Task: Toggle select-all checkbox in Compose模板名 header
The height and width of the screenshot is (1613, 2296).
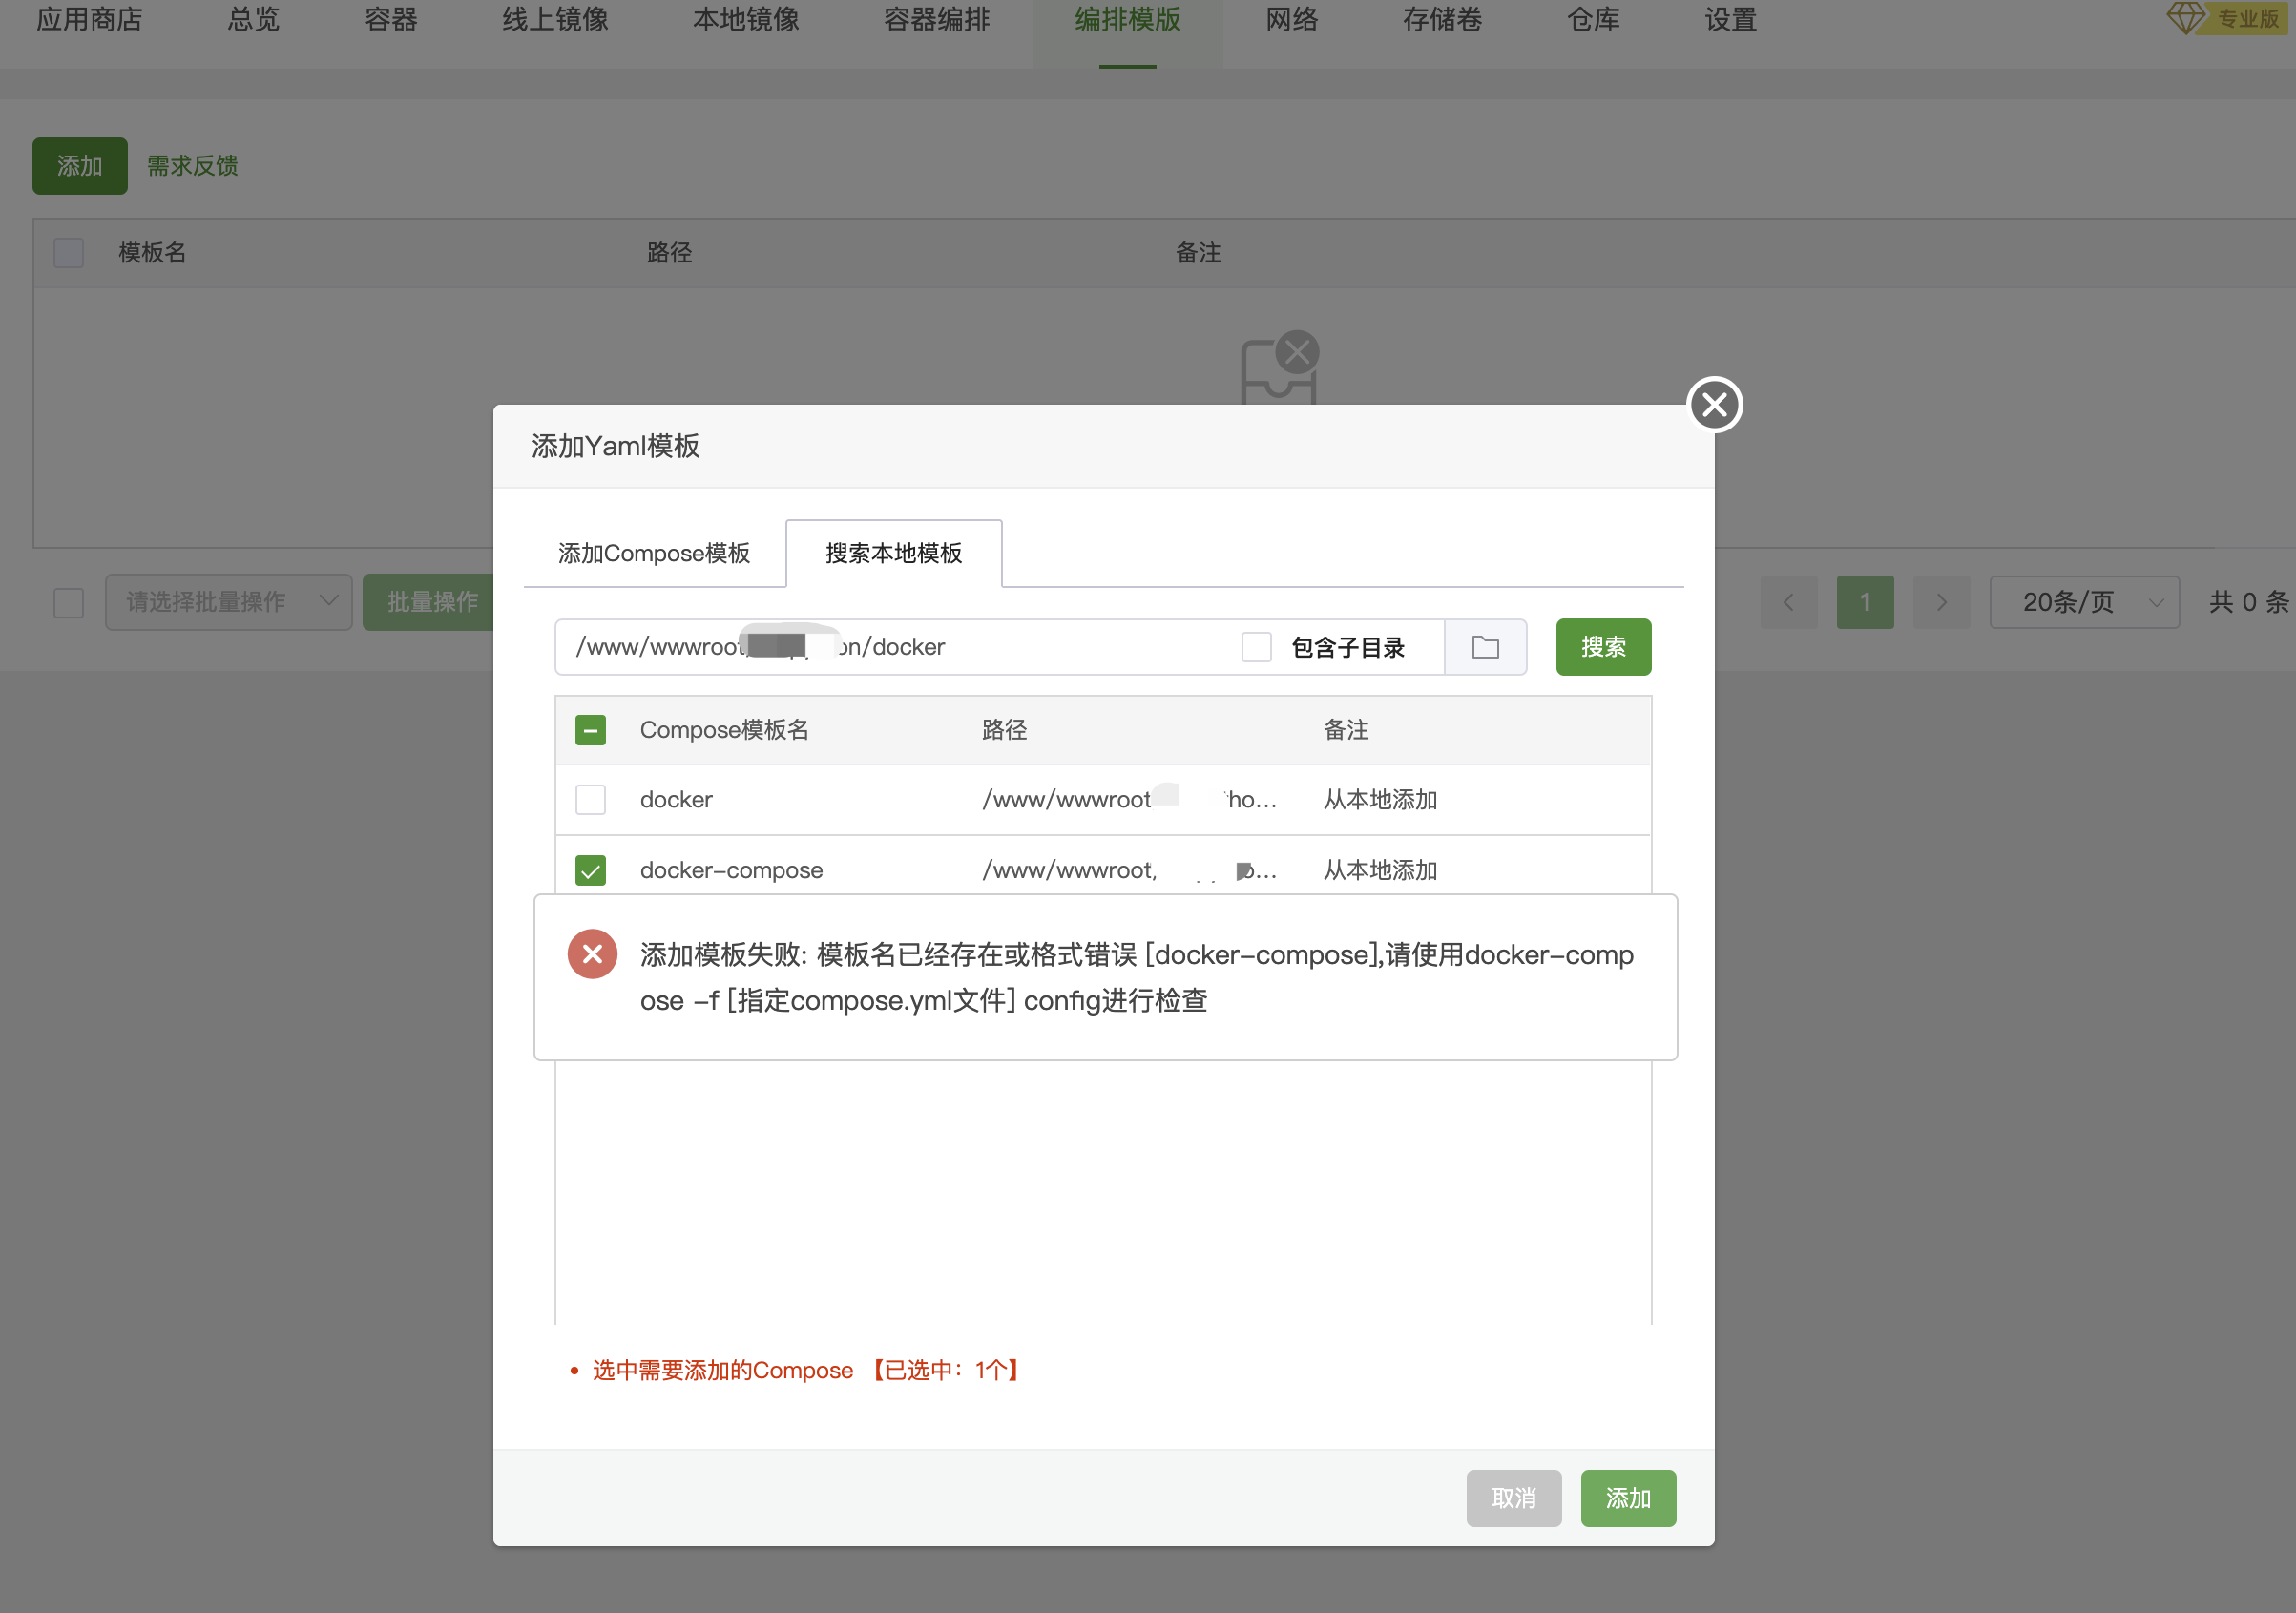Action: click(x=591, y=730)
